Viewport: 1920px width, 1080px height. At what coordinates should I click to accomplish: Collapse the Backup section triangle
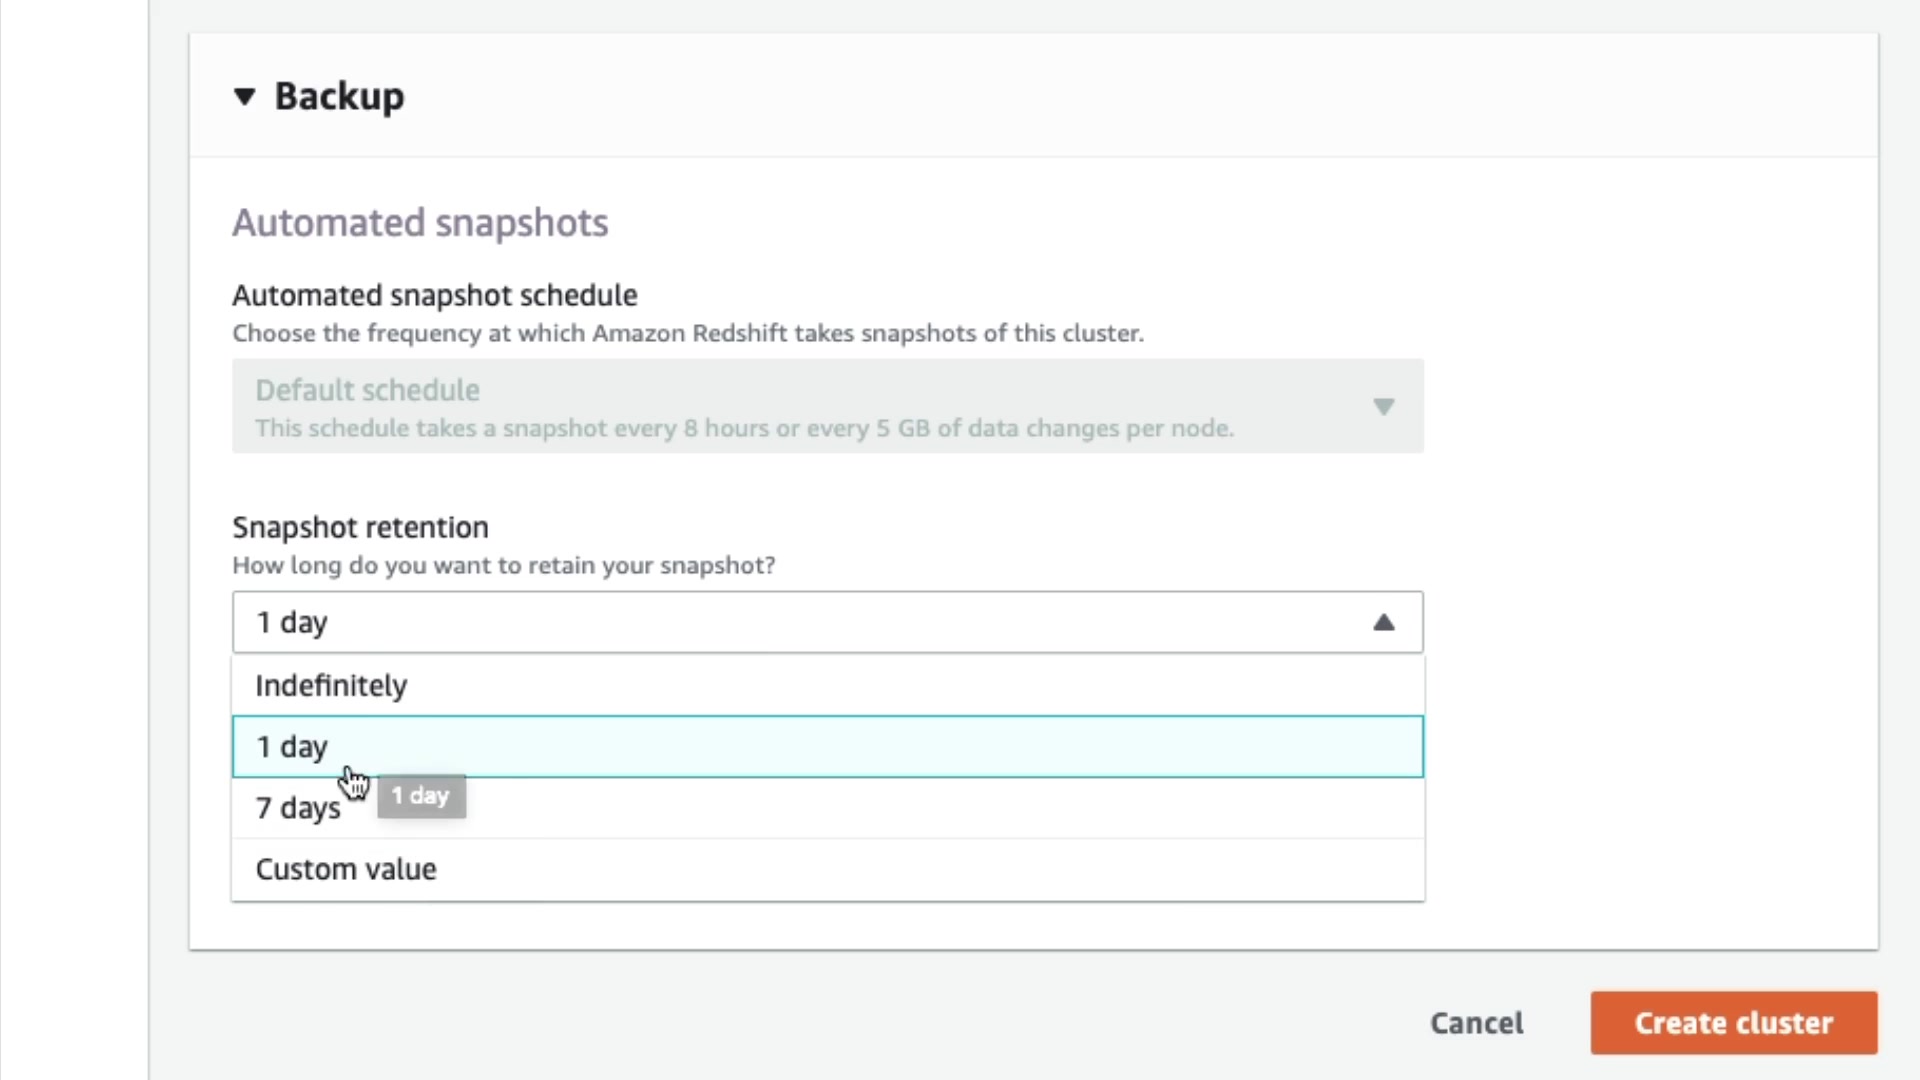(x=244, y=97)
